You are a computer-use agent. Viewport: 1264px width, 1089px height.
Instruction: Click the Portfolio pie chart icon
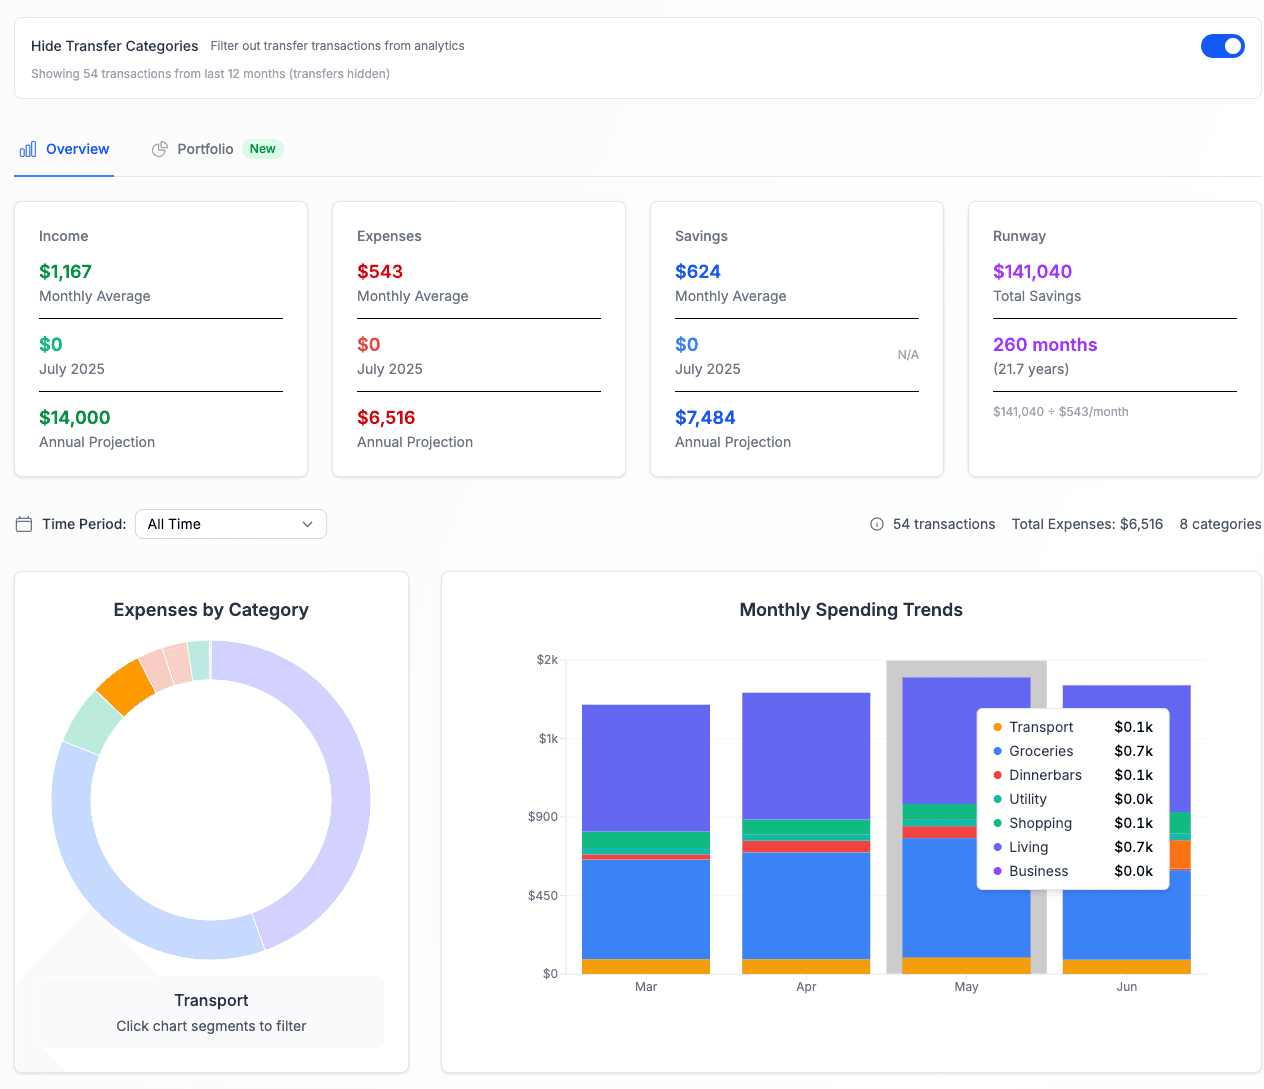point(159,149)
